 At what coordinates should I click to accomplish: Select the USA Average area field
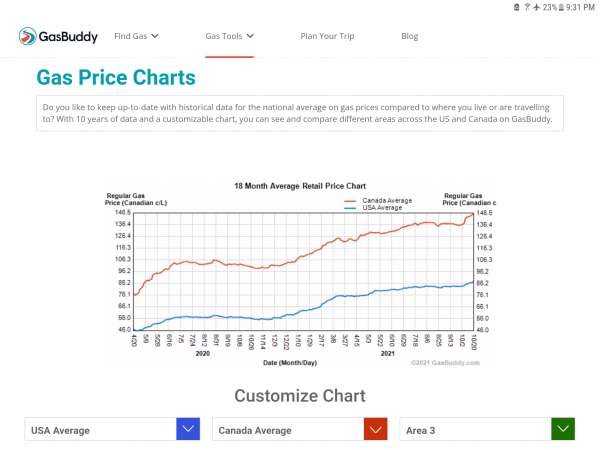[100, 430]
